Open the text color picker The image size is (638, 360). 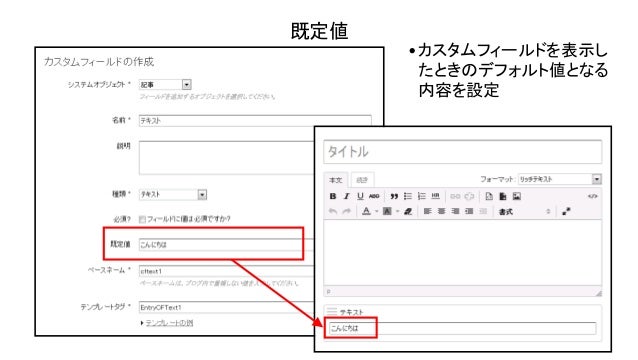pyautogui.click(x=366, y=212)
